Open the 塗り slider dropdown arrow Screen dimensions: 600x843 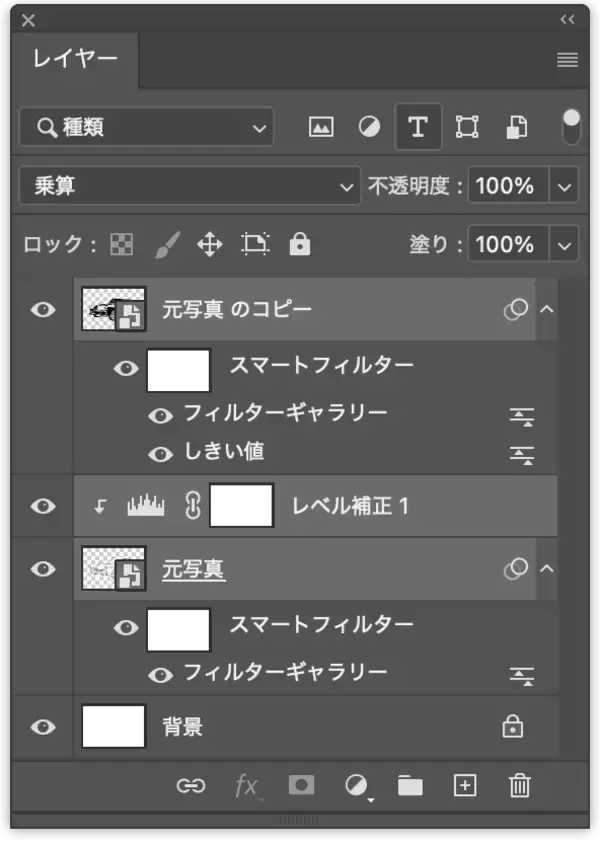pos(564,245)
